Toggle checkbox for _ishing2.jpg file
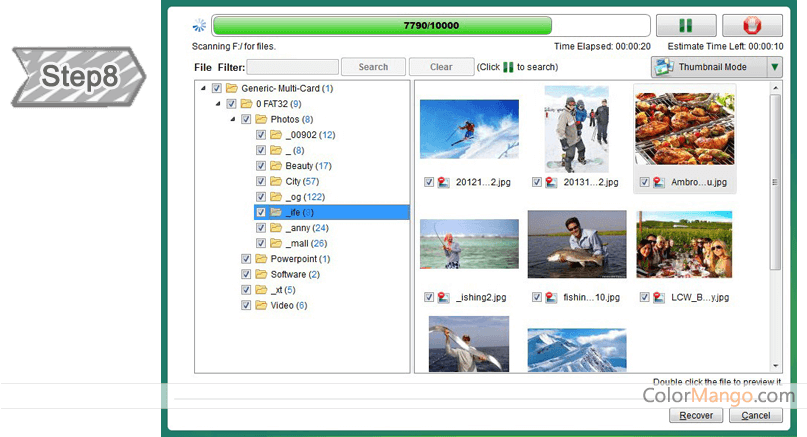The height and width of the screenshot is (437, 807). point(429,297)
